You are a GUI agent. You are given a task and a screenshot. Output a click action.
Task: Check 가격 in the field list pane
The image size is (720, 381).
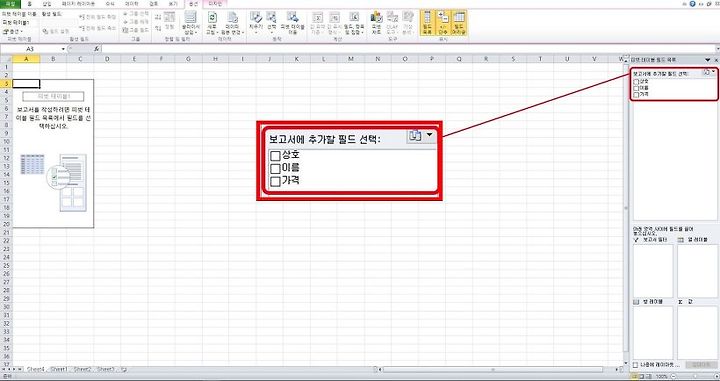tap(636, 95)
